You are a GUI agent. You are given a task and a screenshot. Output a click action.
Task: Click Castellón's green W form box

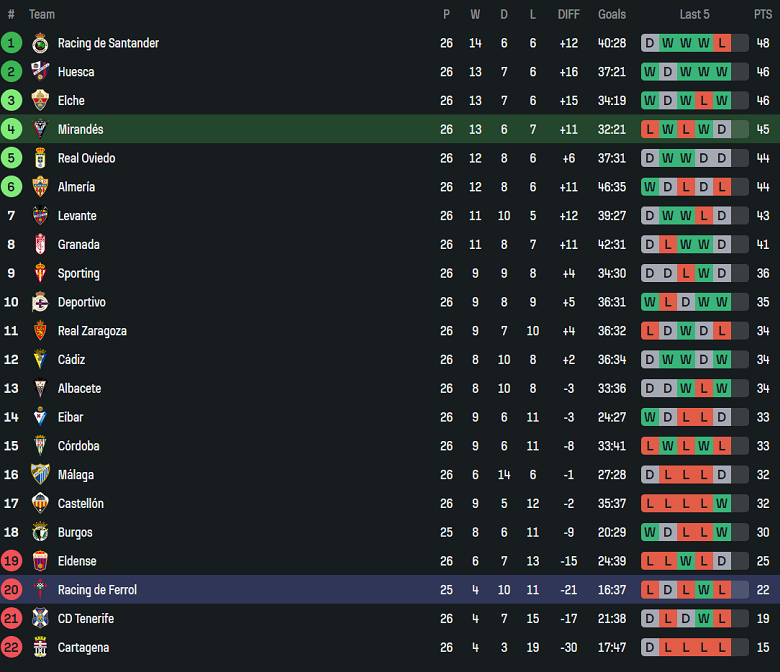click(x=722, y=504)
